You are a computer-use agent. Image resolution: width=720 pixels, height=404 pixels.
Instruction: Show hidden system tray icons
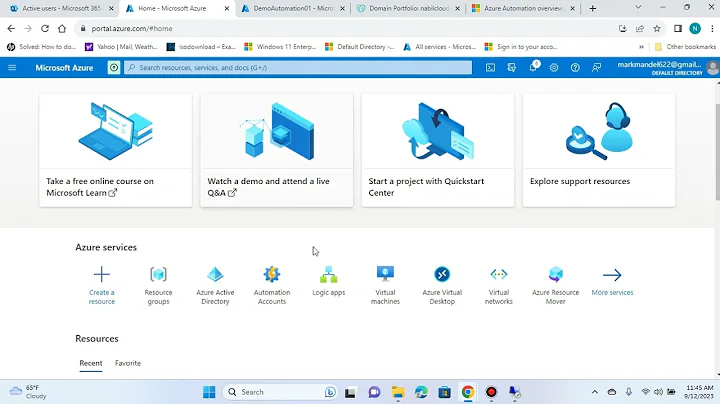595,392
